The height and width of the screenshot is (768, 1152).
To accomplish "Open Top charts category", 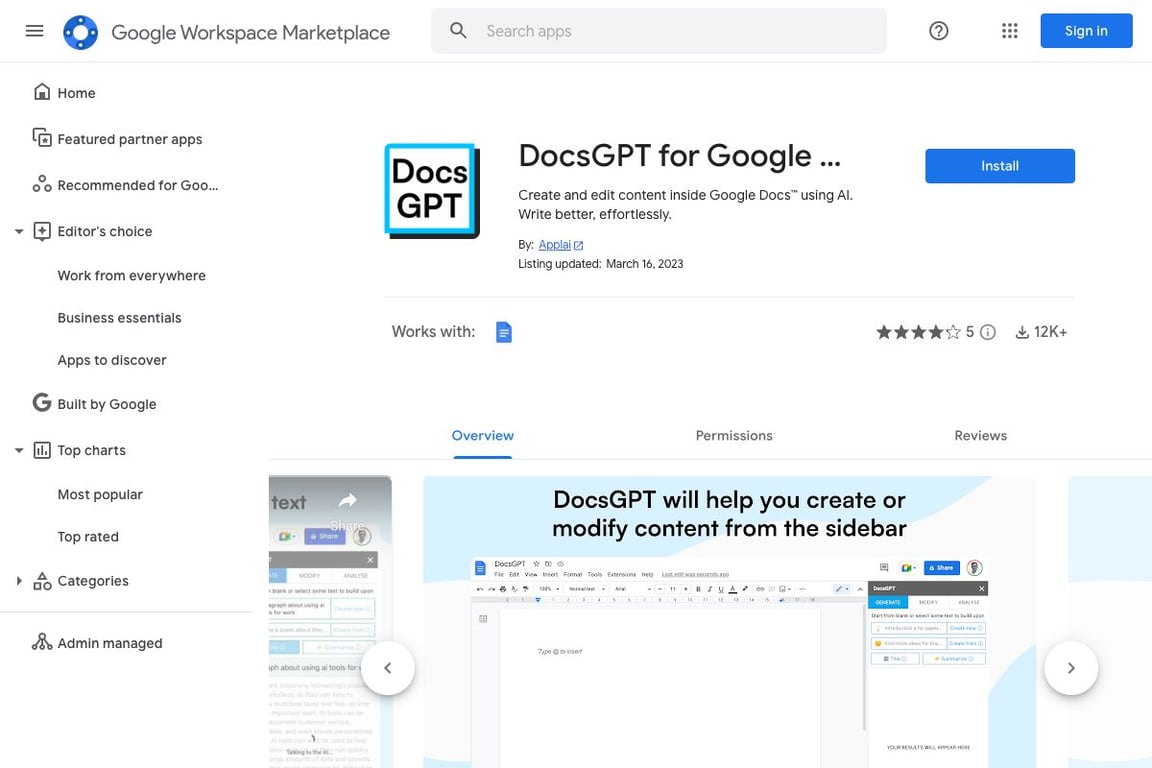I will [x=91, y=451].
